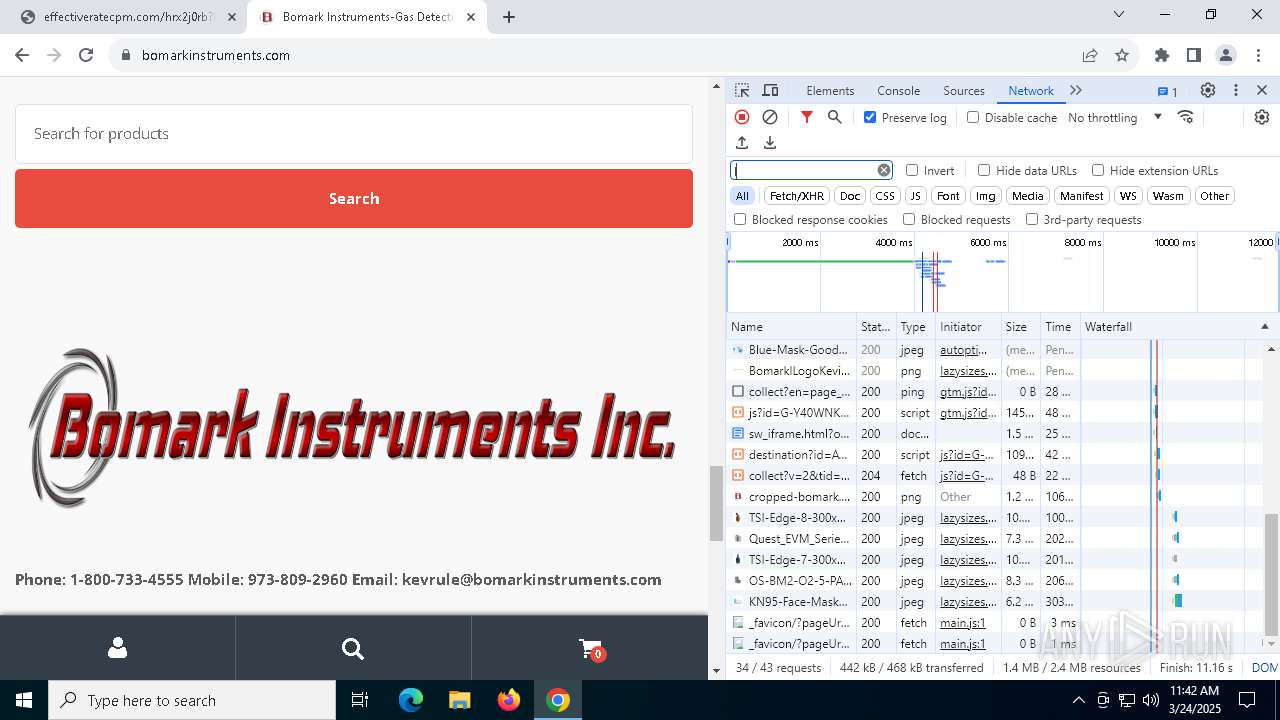Open a new browser tab
The image size is (1280, 720).
[x=509, y=17]
